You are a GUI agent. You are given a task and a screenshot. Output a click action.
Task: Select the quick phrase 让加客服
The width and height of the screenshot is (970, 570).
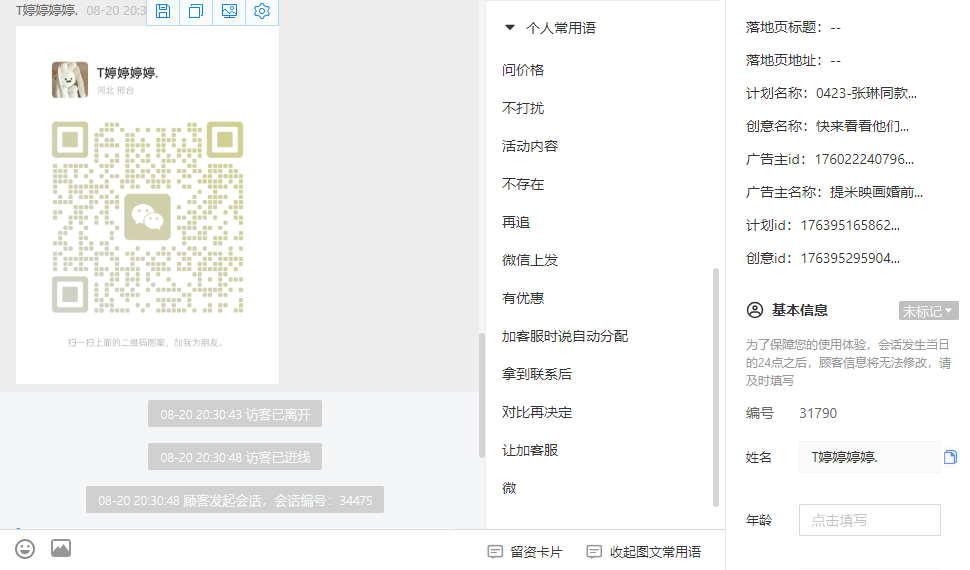pyautogui.click(x=530, y=451)
